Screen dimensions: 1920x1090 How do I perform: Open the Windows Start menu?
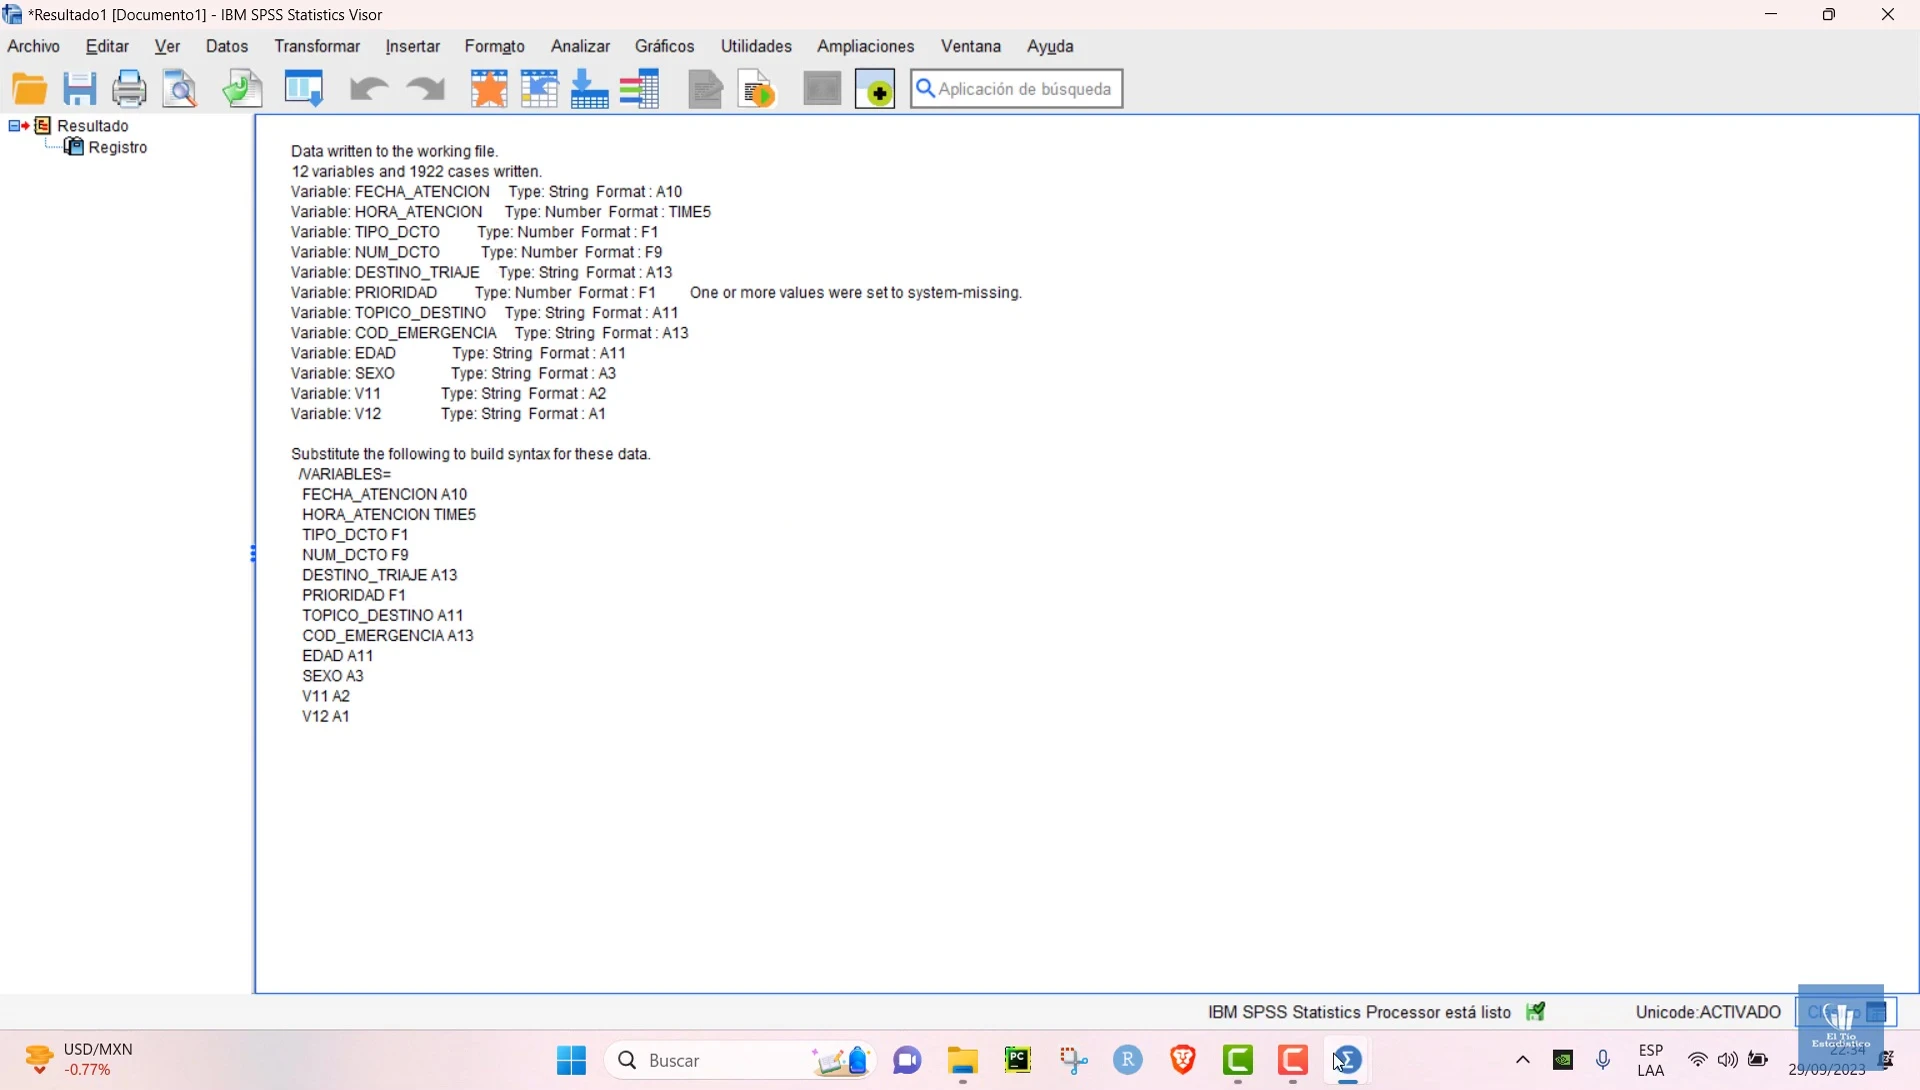(571, 1061)
